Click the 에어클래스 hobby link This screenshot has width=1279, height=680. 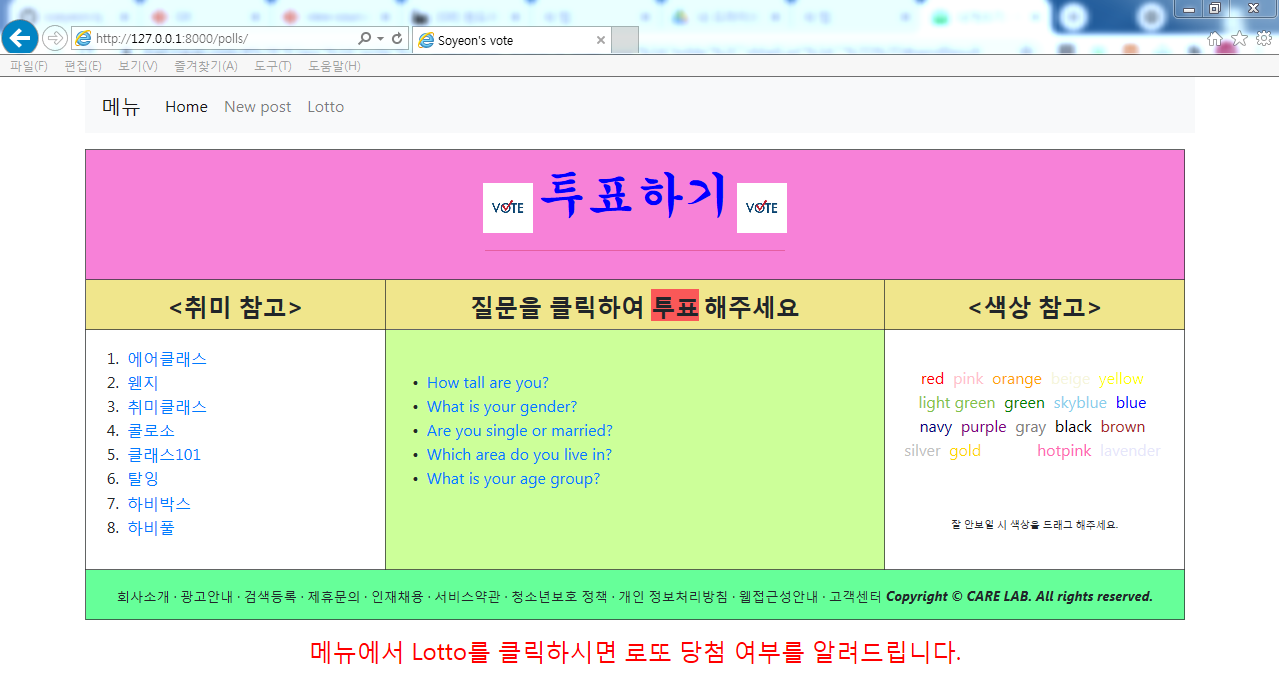click(166, 358)
